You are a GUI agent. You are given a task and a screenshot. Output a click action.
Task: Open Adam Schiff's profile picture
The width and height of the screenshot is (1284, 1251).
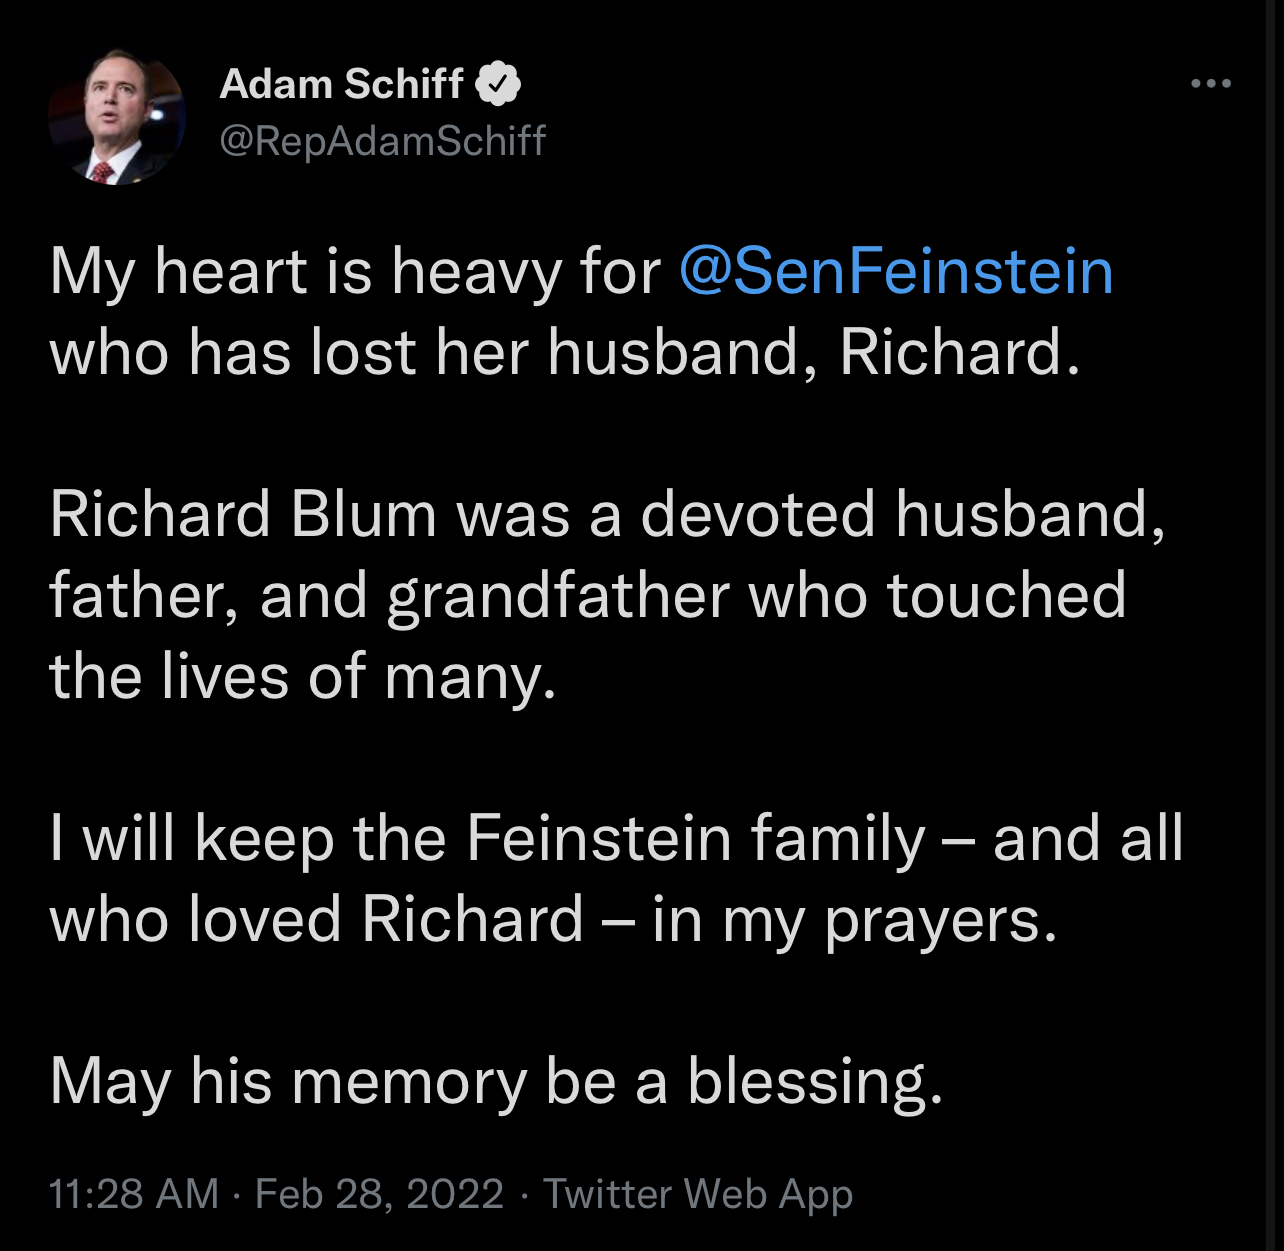click(117, 117)
